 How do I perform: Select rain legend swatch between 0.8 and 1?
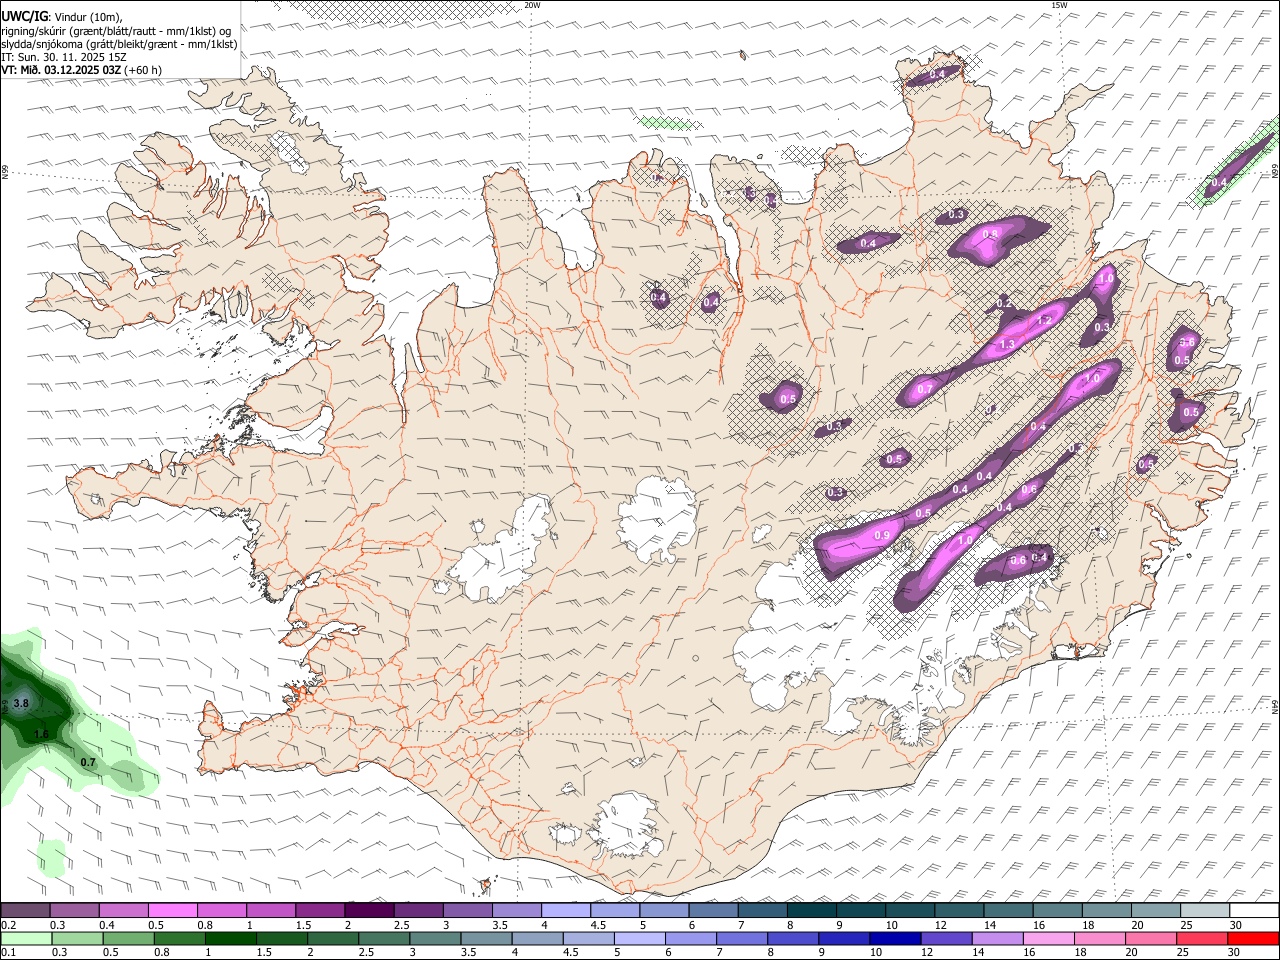pyautogui.click(x=230, y=938)
